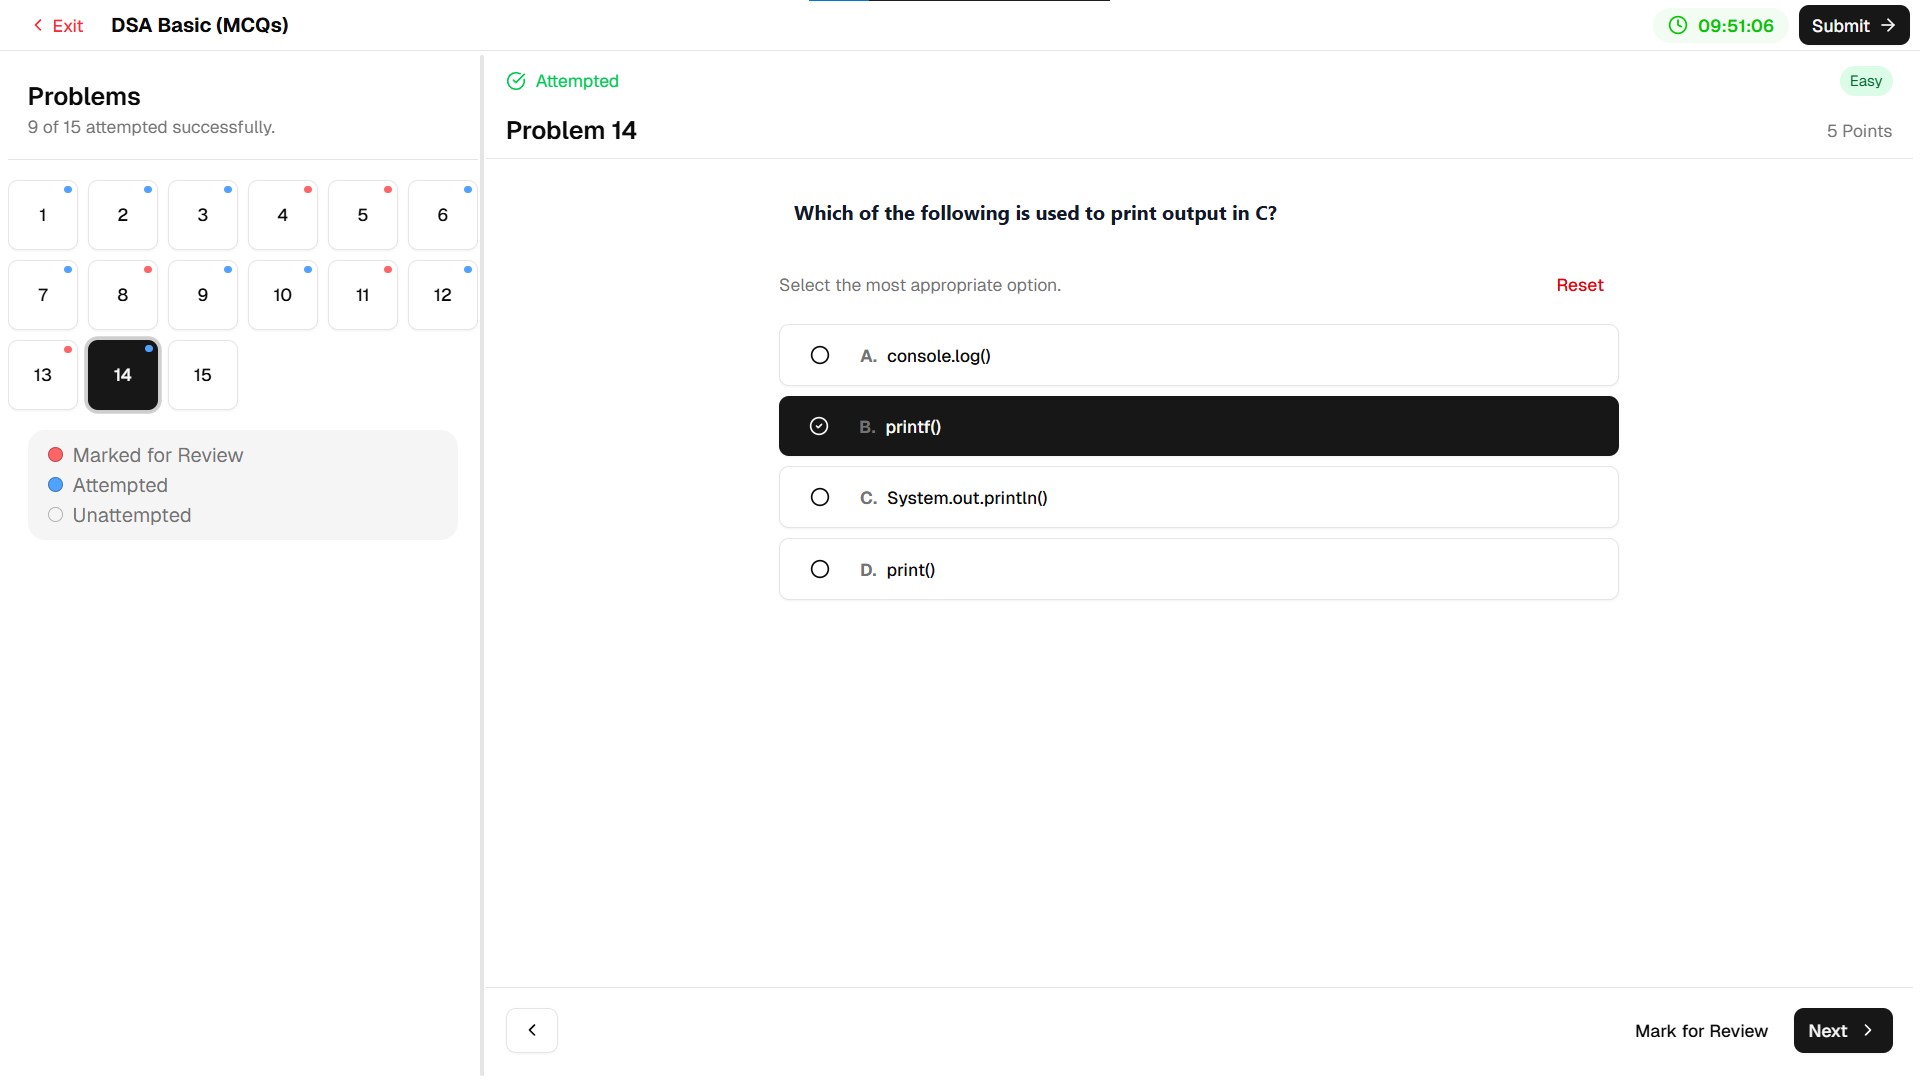Select option C System.out.println() radio button
This screenshot has width=1920, height=1080.
[x=820, y=497]
